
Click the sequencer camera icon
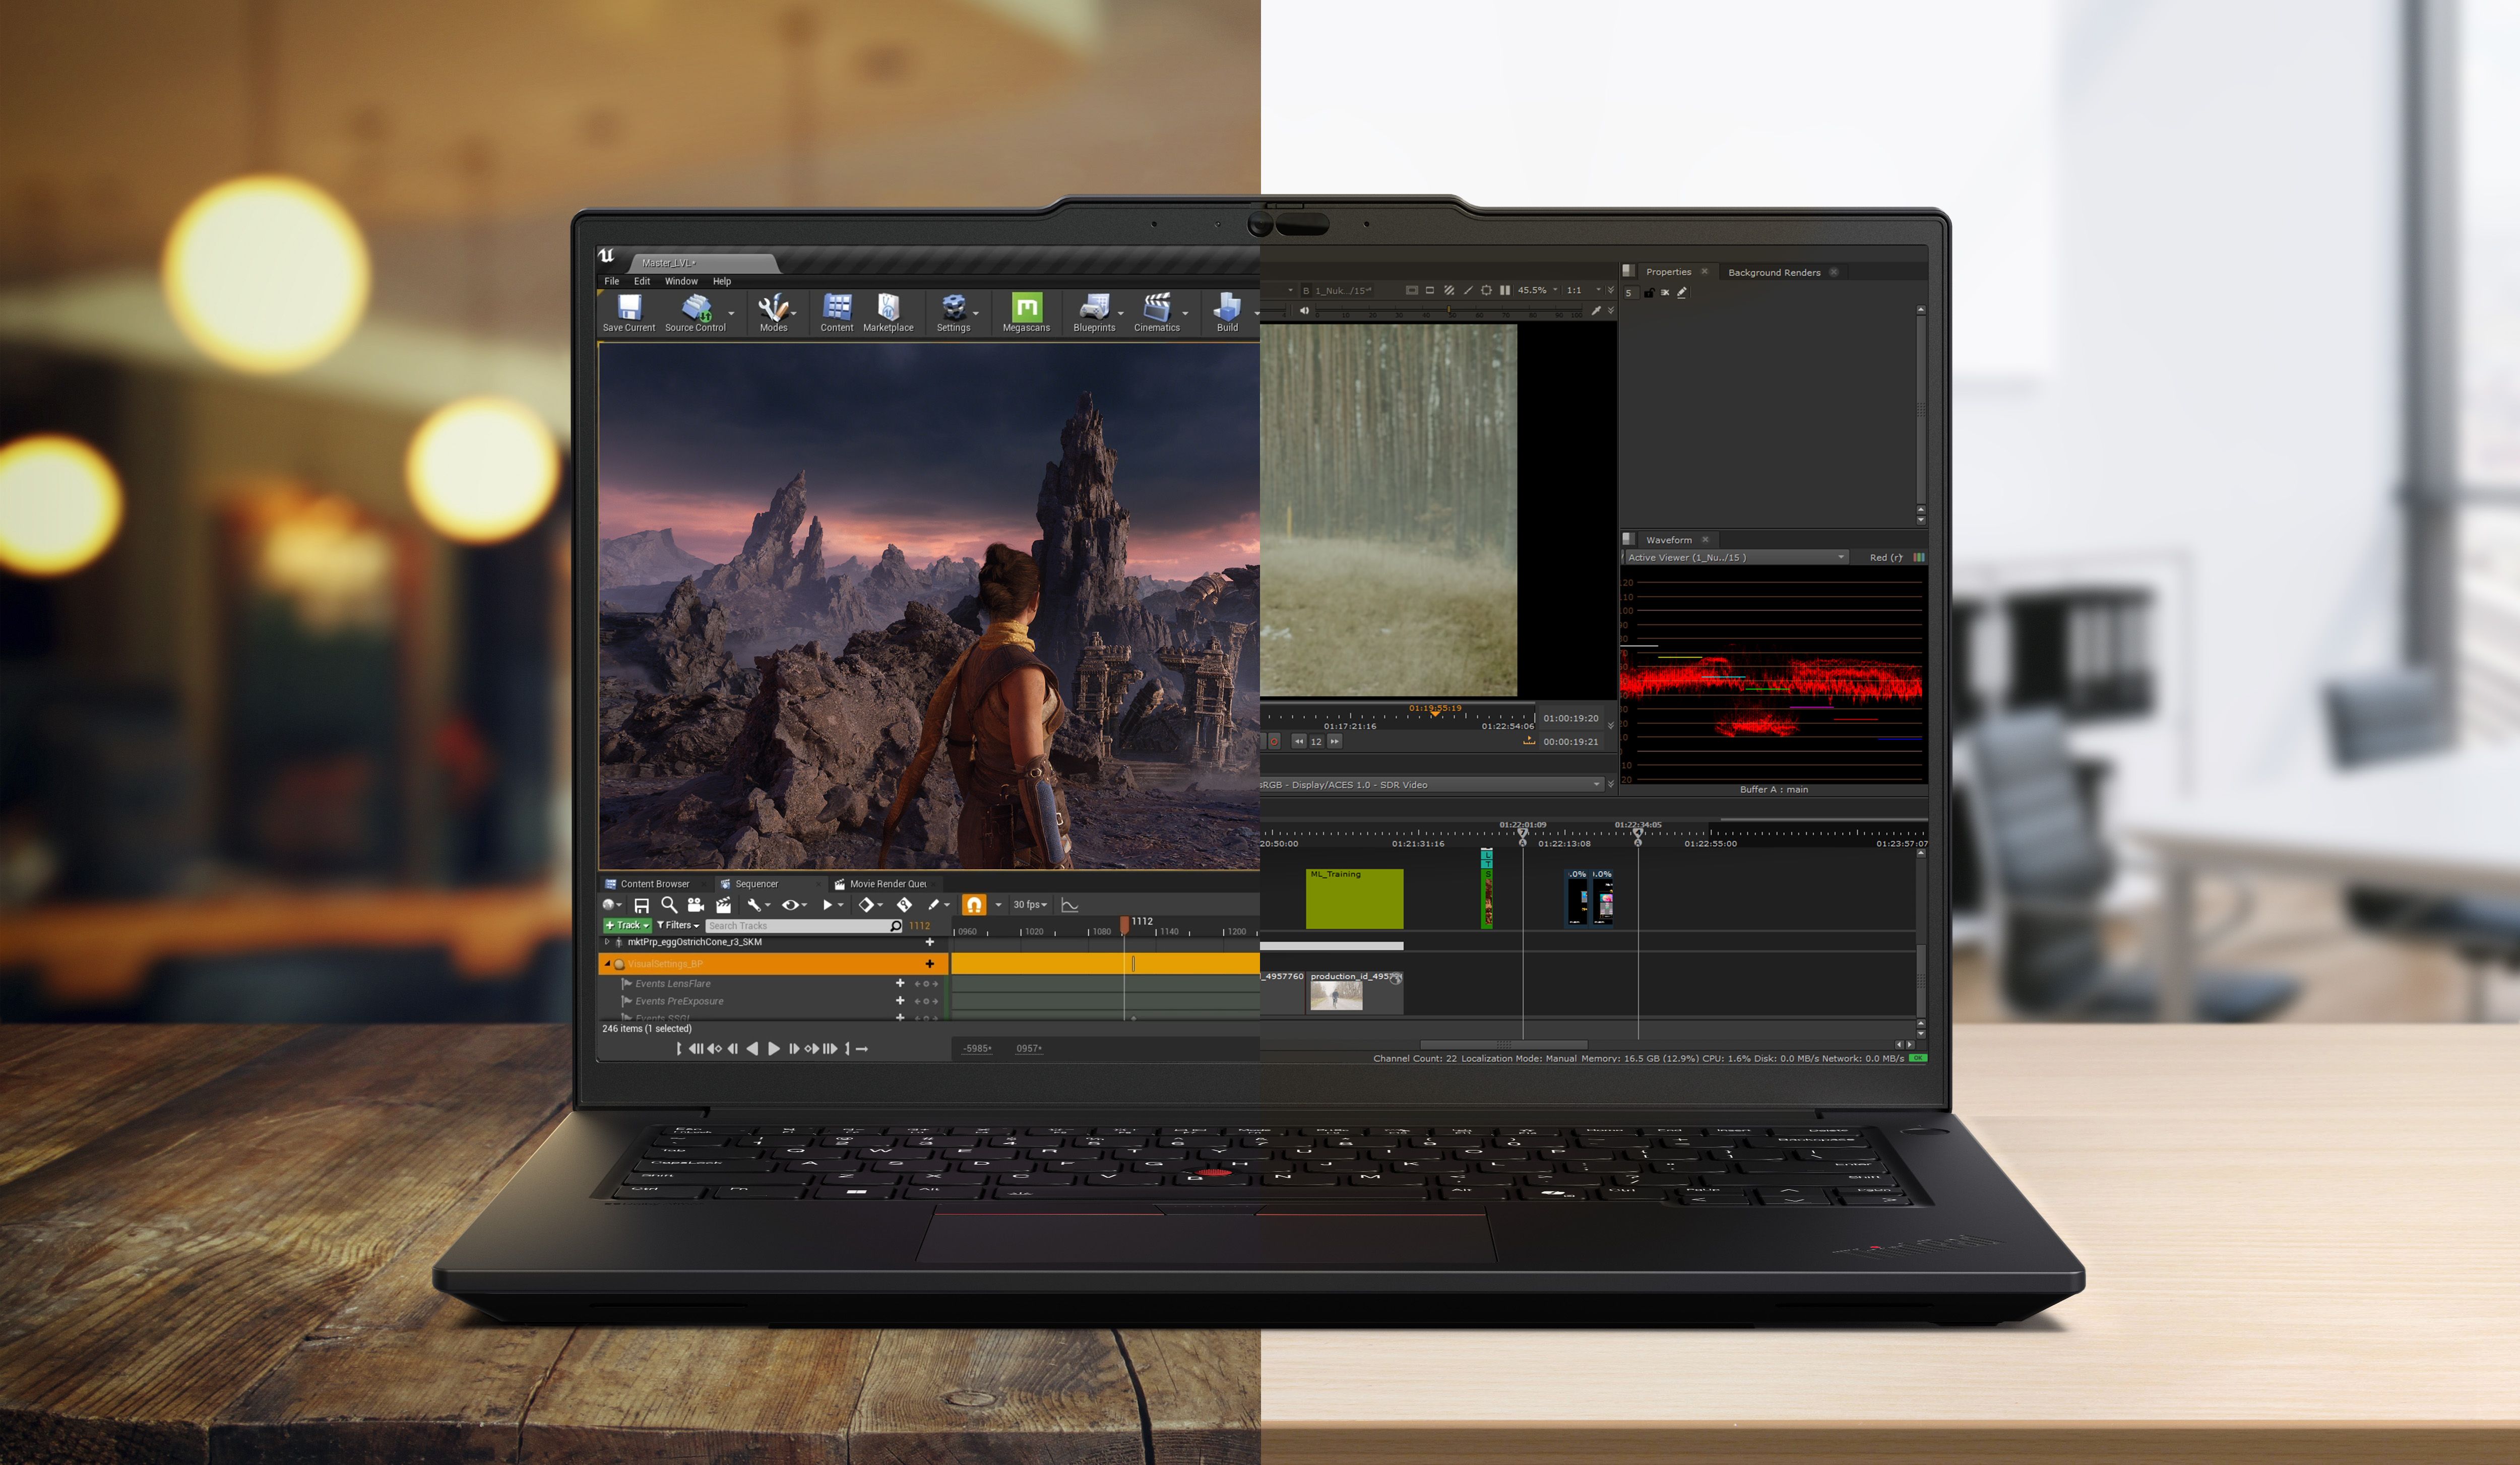[695, 905]
